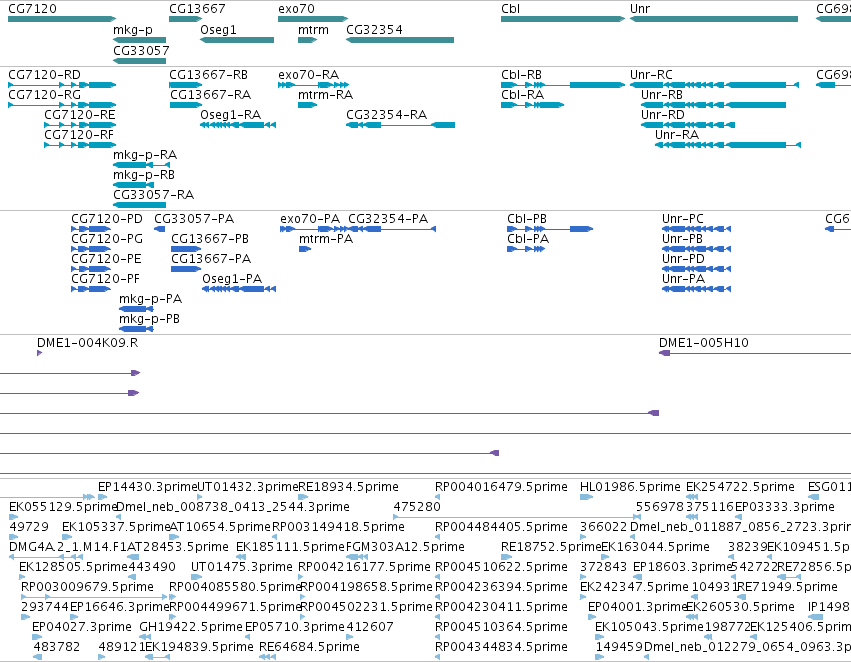Select protein CG33057-PA
Image resolution: width=851 pixels, height=662 pixels.
160,229
